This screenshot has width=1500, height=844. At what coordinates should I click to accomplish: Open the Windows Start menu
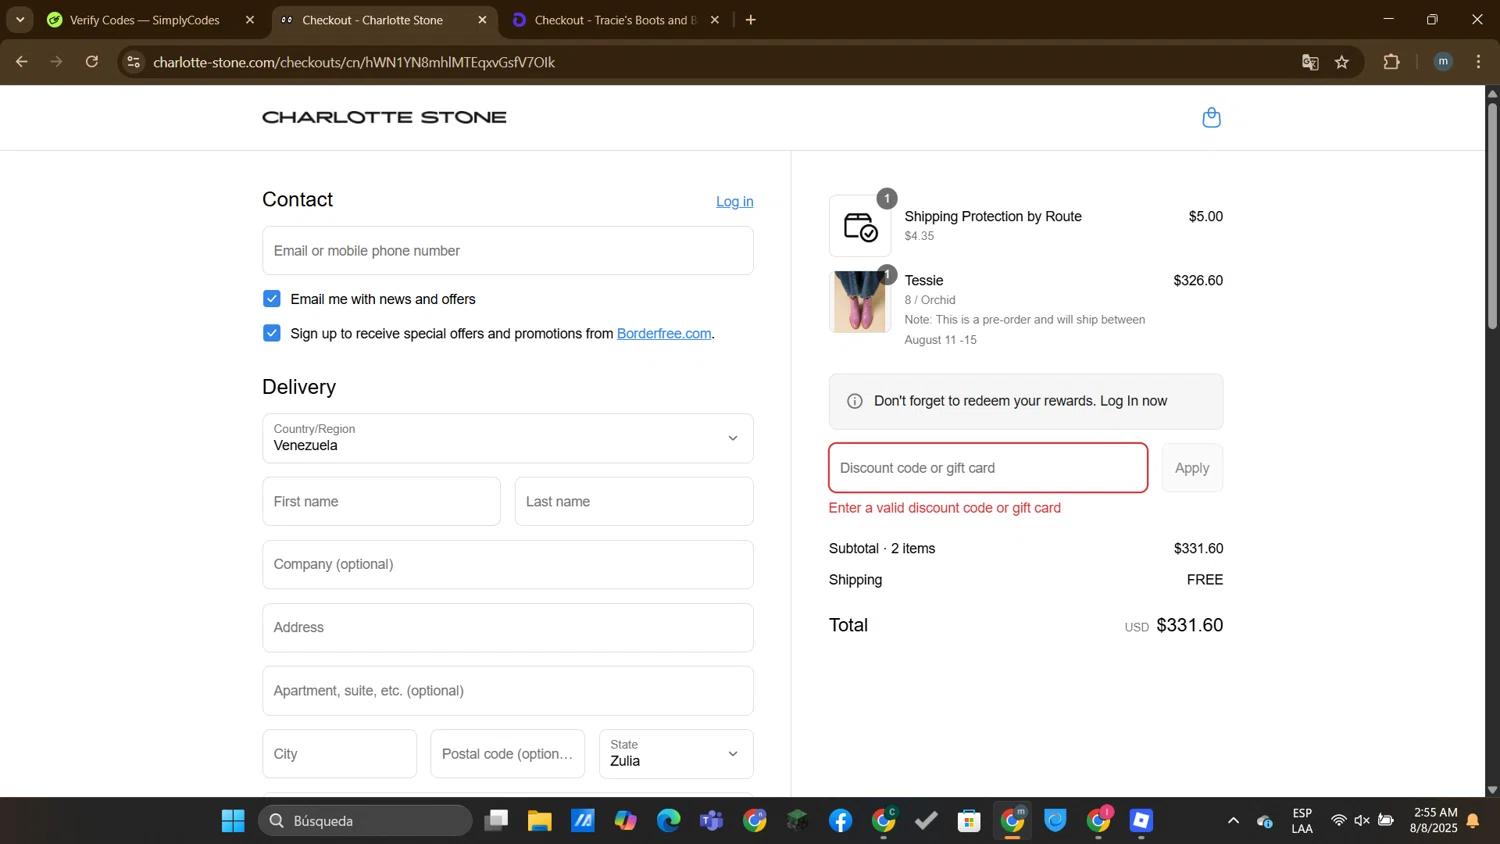pos(233,821)
